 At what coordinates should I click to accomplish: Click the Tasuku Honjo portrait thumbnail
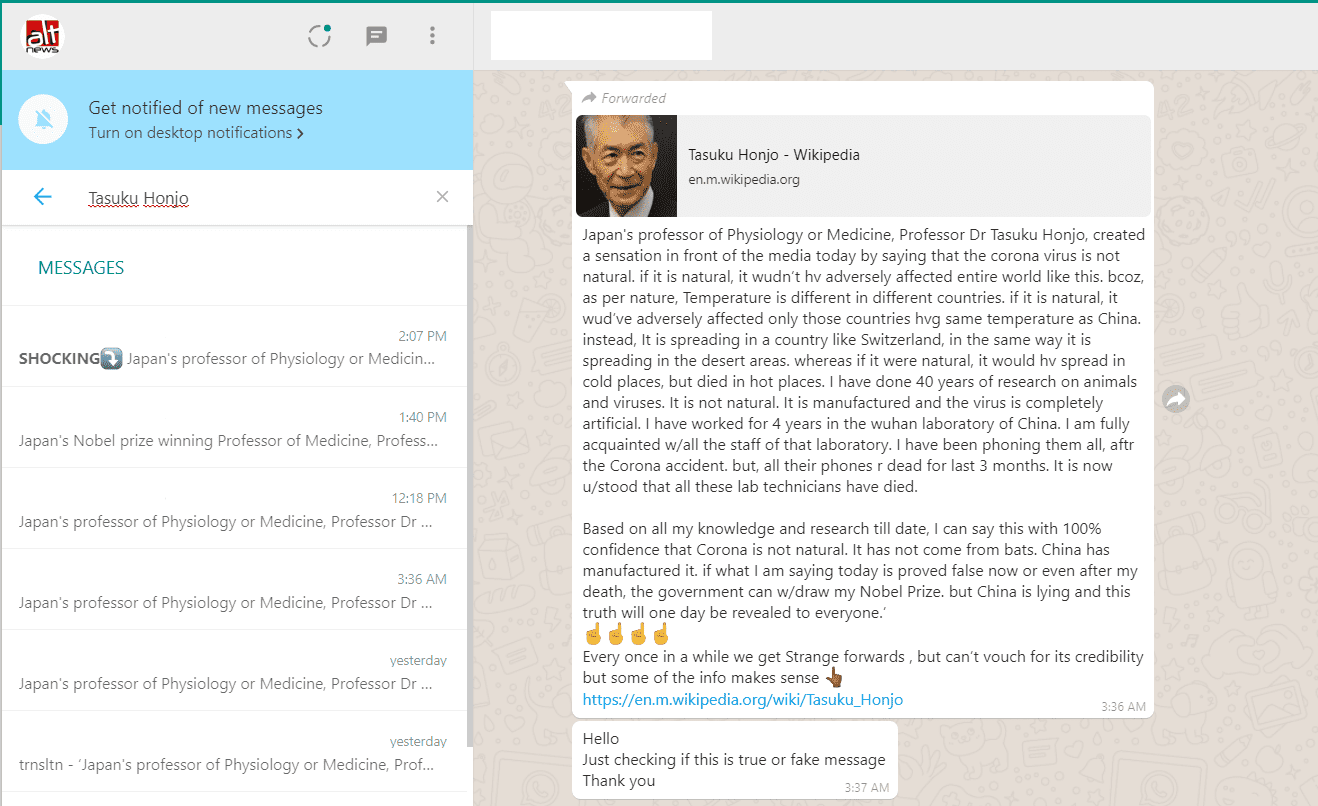click(626, 166)
